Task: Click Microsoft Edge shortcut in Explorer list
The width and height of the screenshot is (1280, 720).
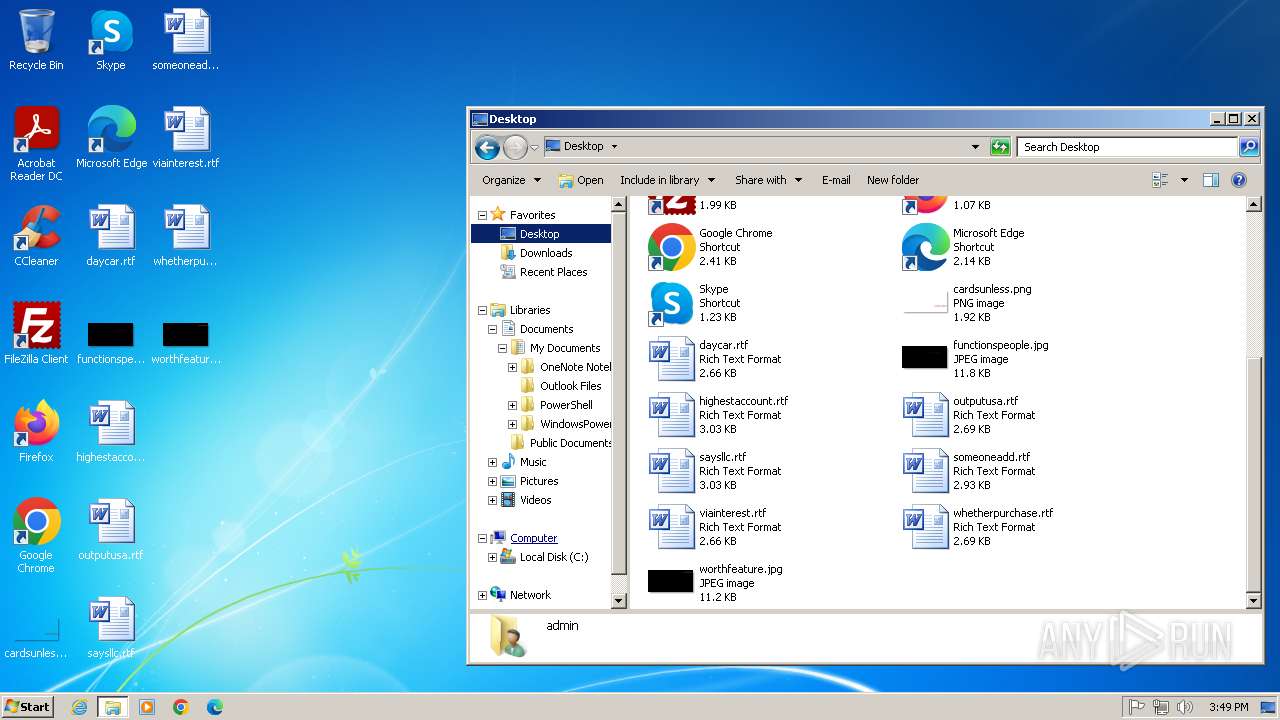Action: (x=964, y=247)
